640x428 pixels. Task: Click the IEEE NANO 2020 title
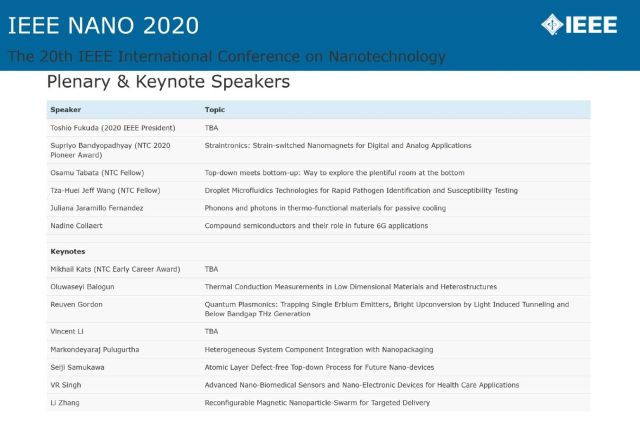point(103,25)
